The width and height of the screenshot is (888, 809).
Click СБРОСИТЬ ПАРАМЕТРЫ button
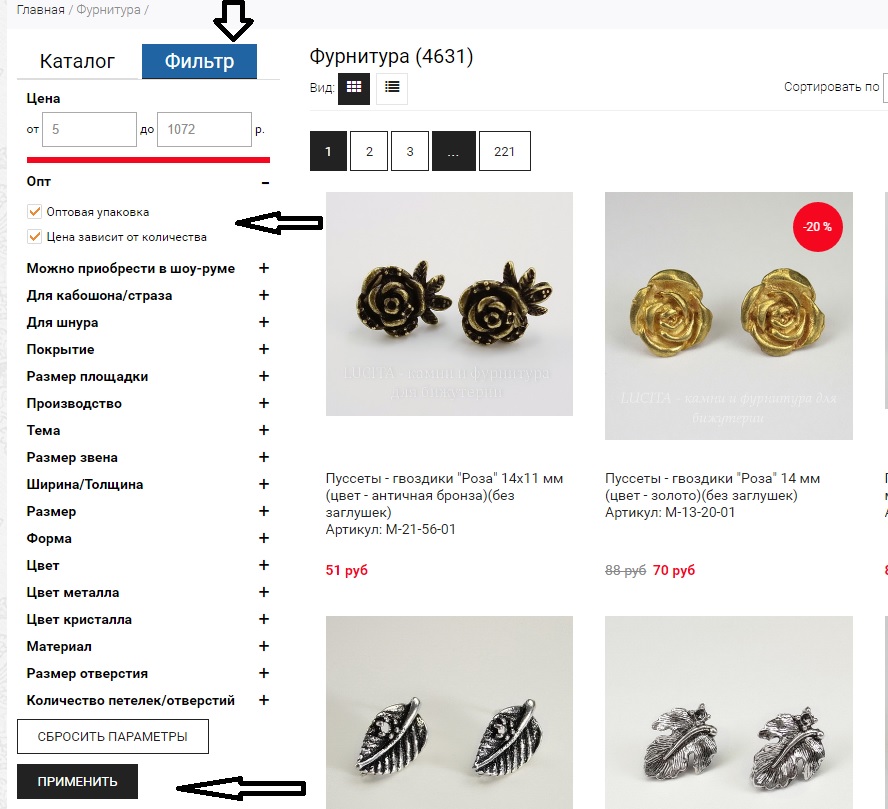(113, 737)
